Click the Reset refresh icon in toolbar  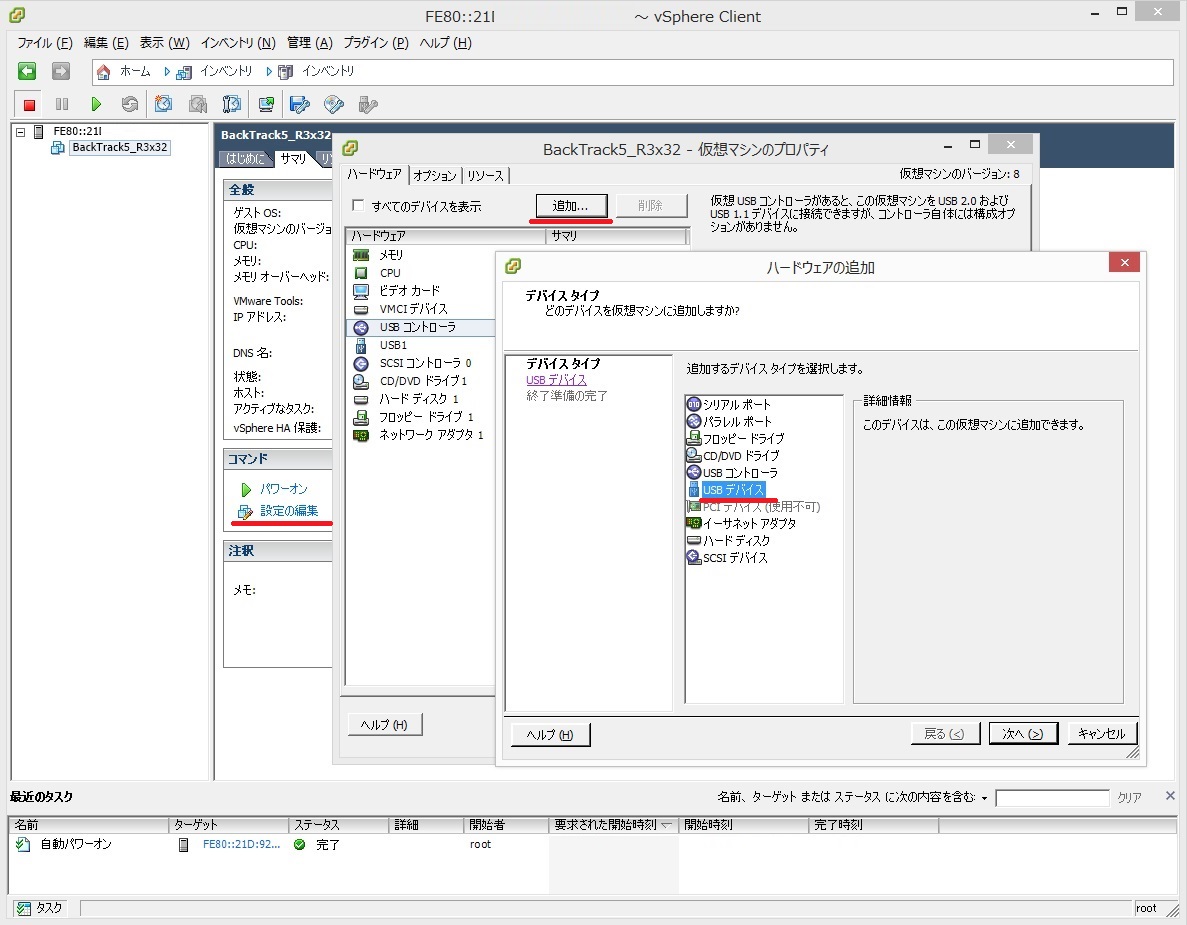[x=129, y=104]
